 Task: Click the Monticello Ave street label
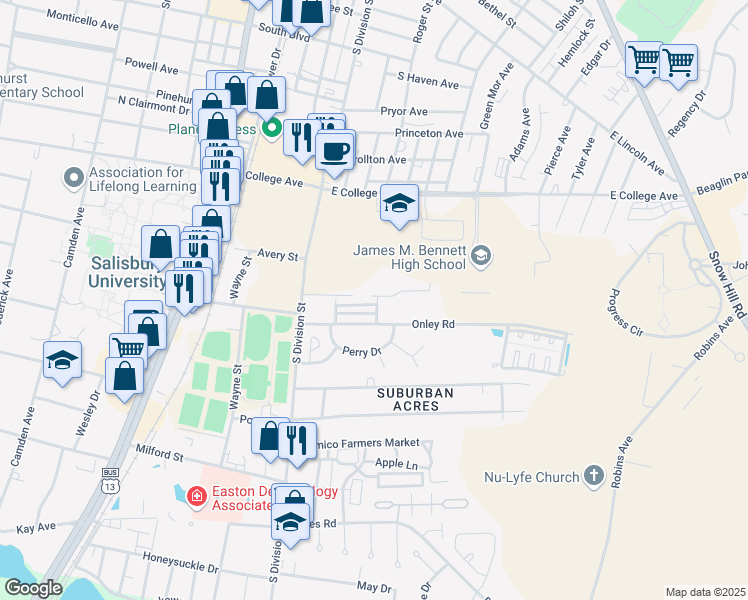click(x=83, y=20)
